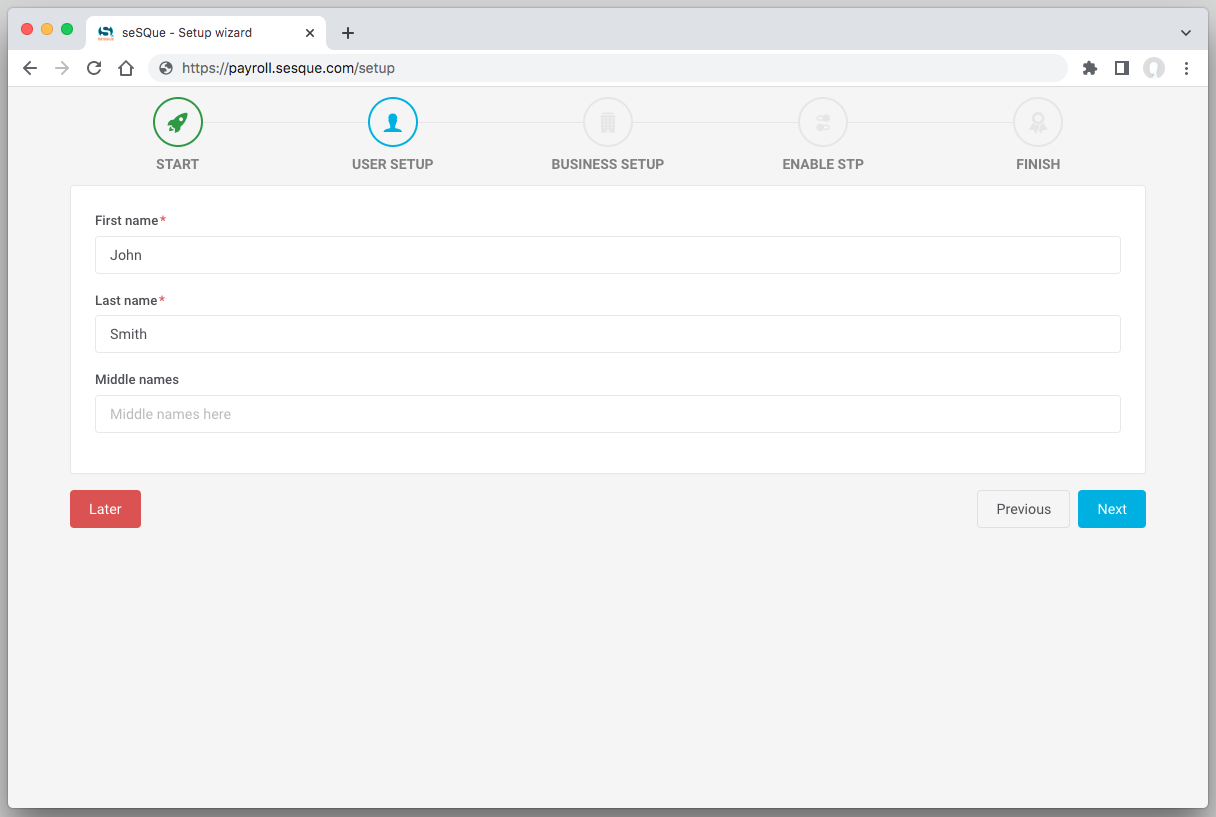Click the yellow macOS minimize button
The image size is (1216, 817).
pyautogui.click(x=47, y=29)
